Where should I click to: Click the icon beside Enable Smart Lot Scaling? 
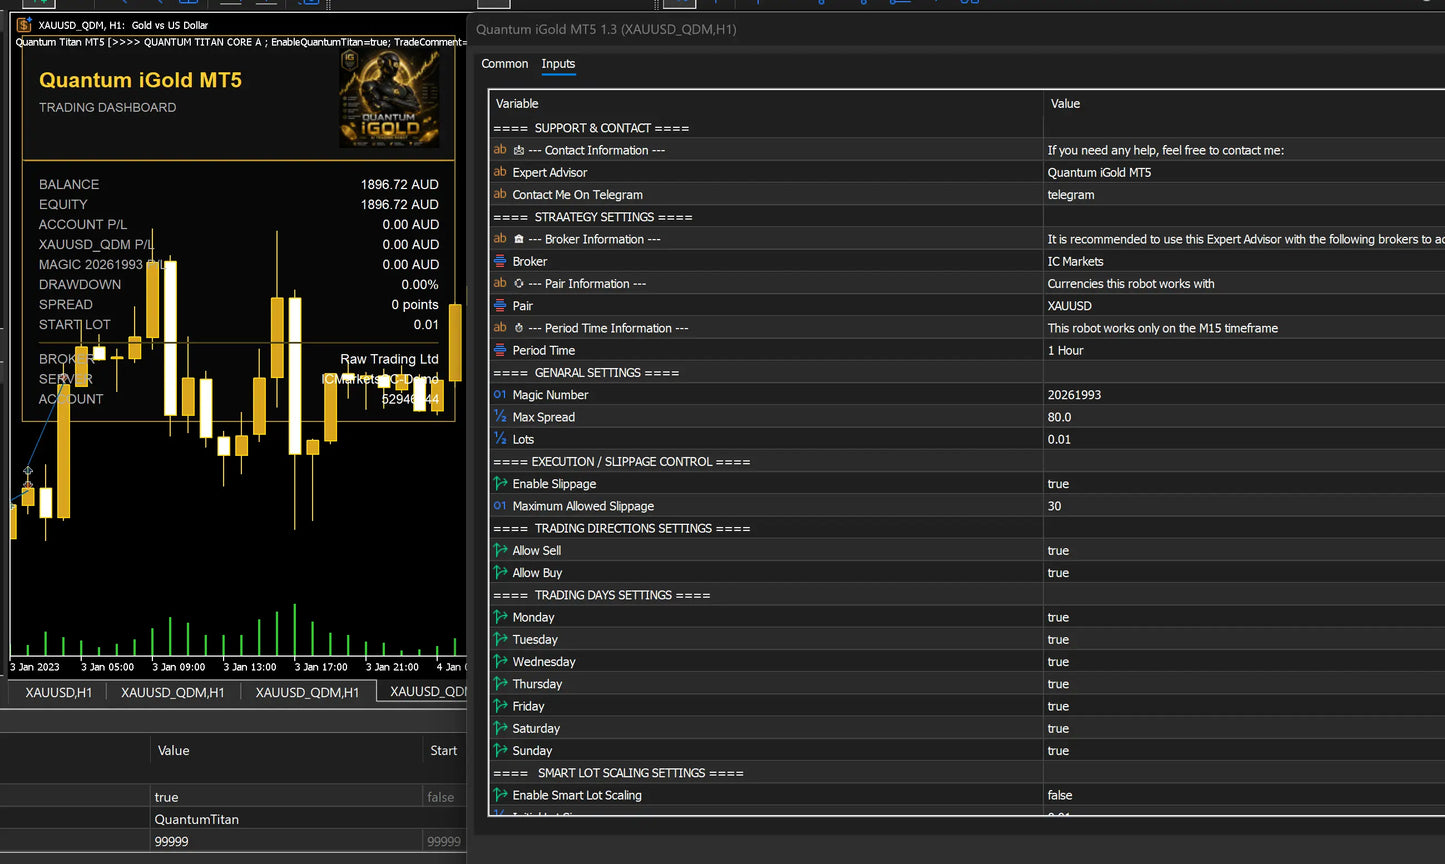pyautogui.click(x=500, y=795)
